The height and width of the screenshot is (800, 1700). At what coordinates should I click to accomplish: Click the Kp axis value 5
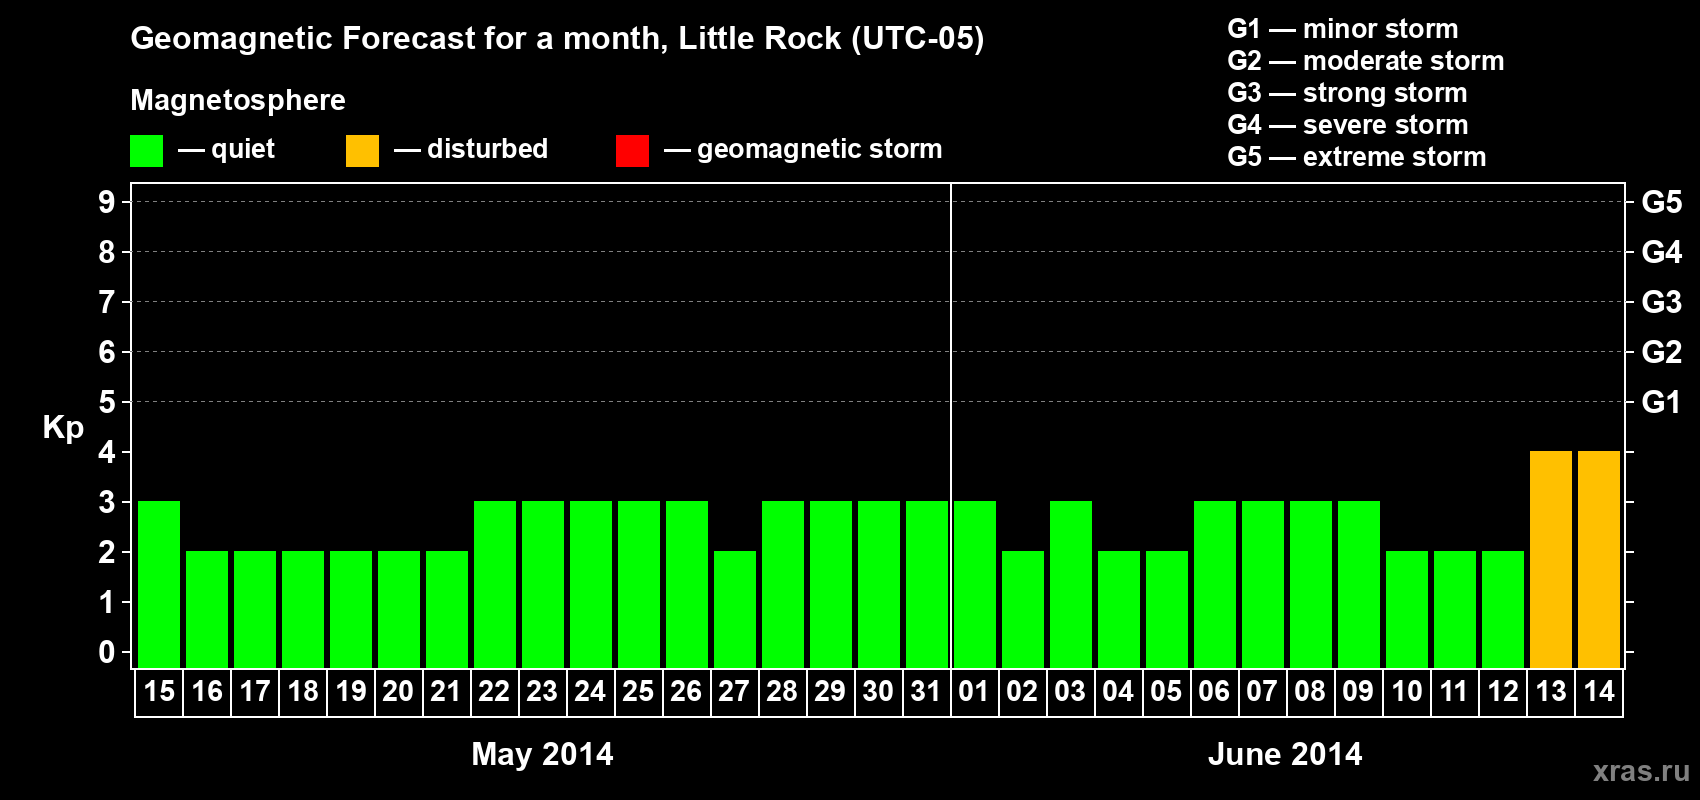pos(106,402)
